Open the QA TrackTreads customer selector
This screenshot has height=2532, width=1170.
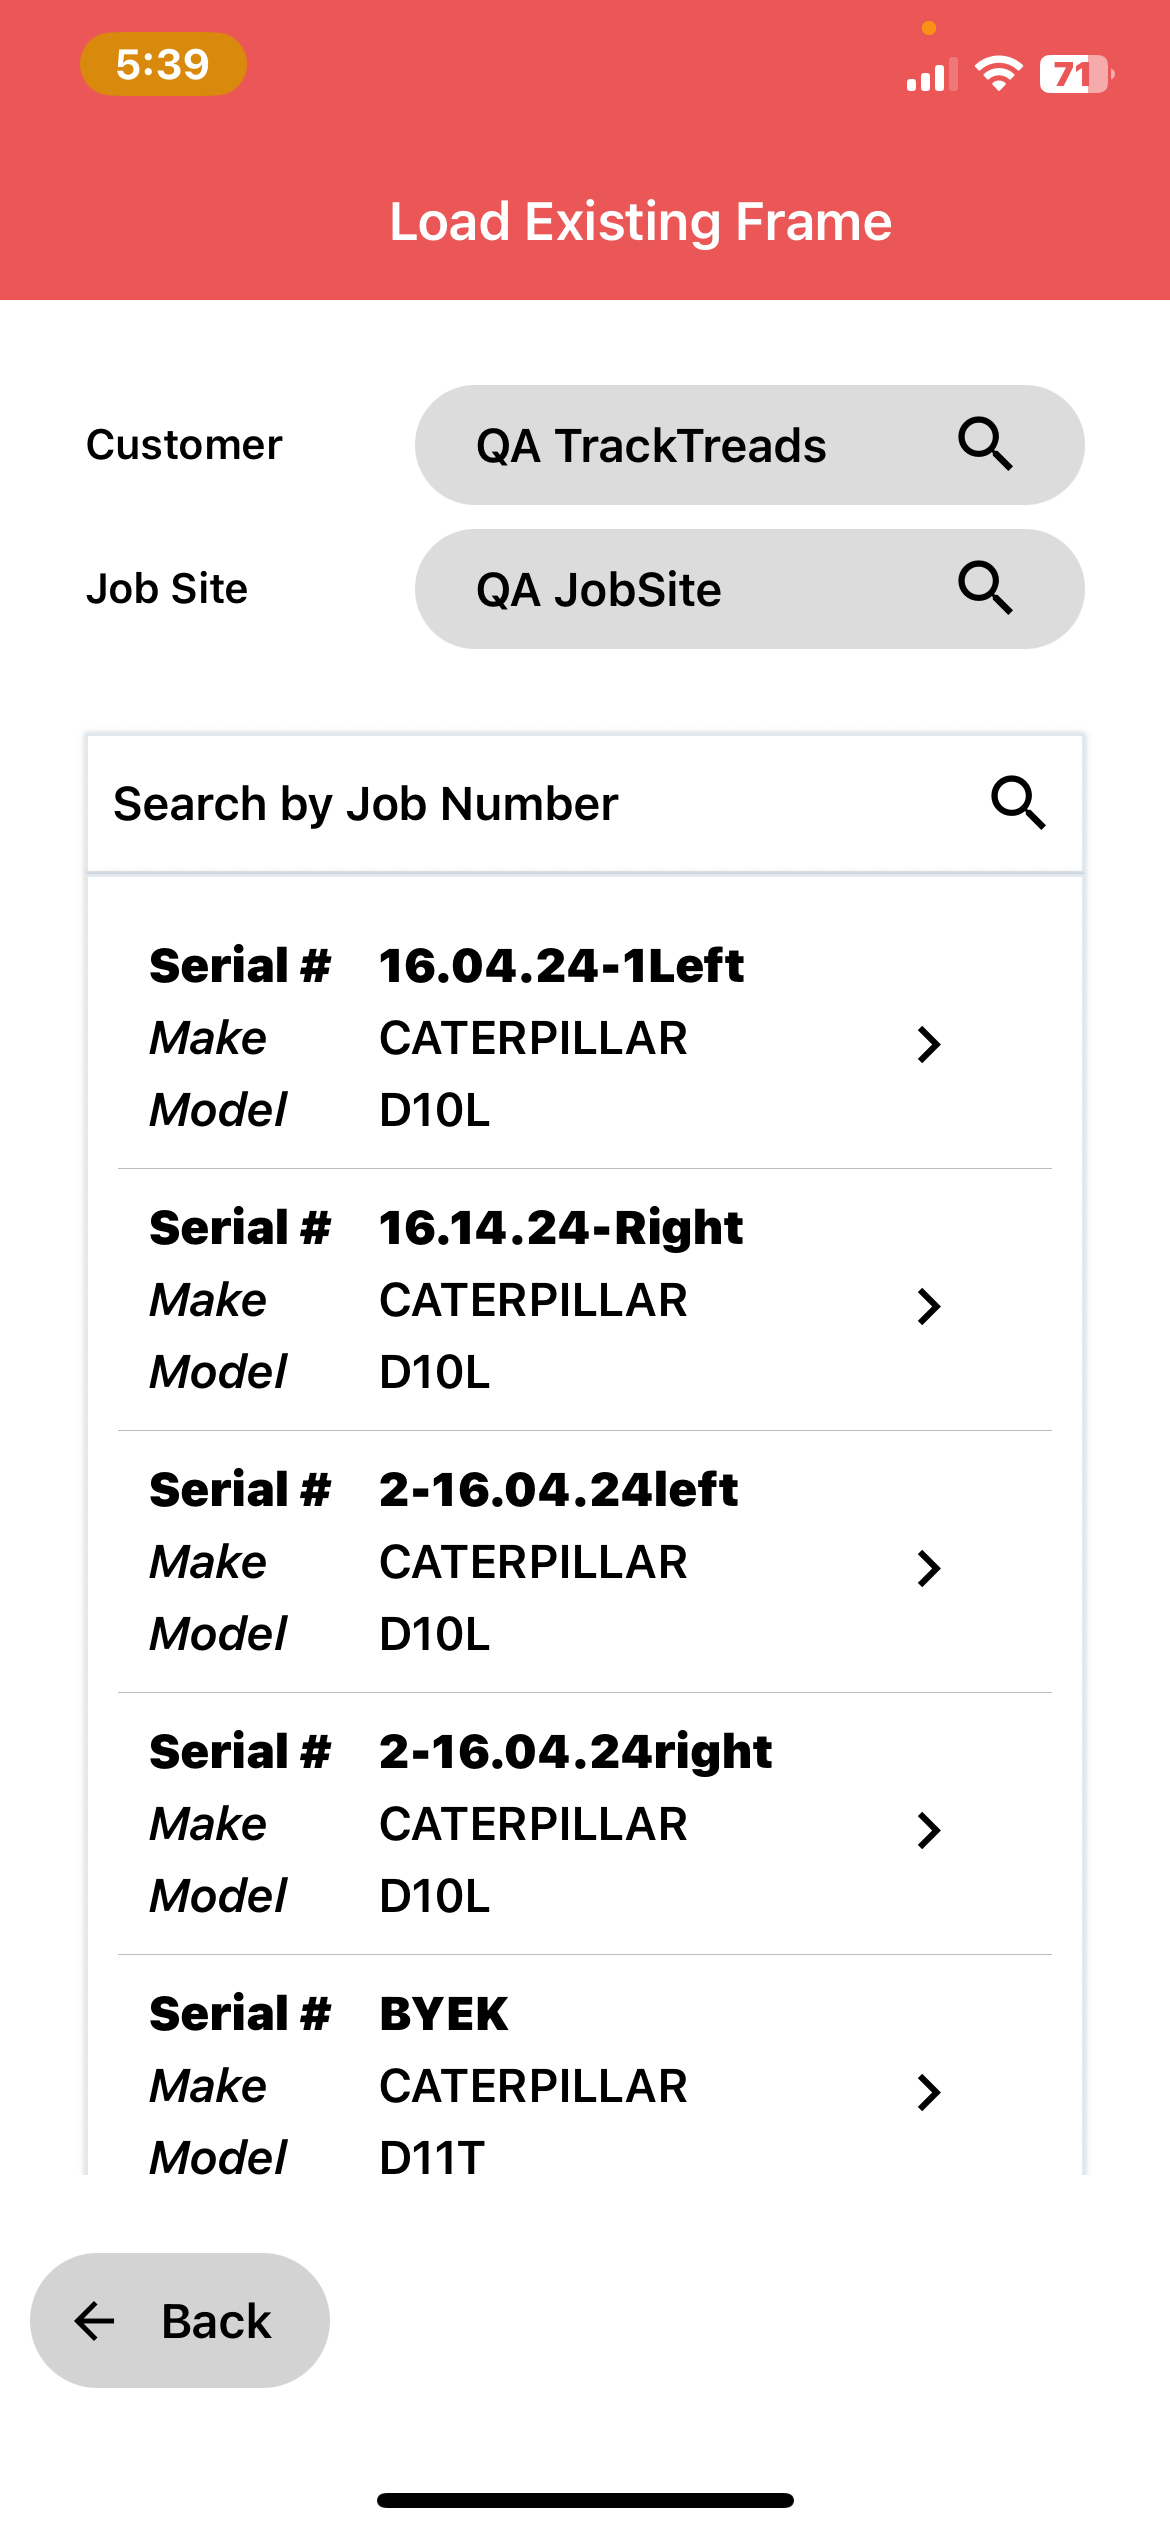tap(749, 445)
